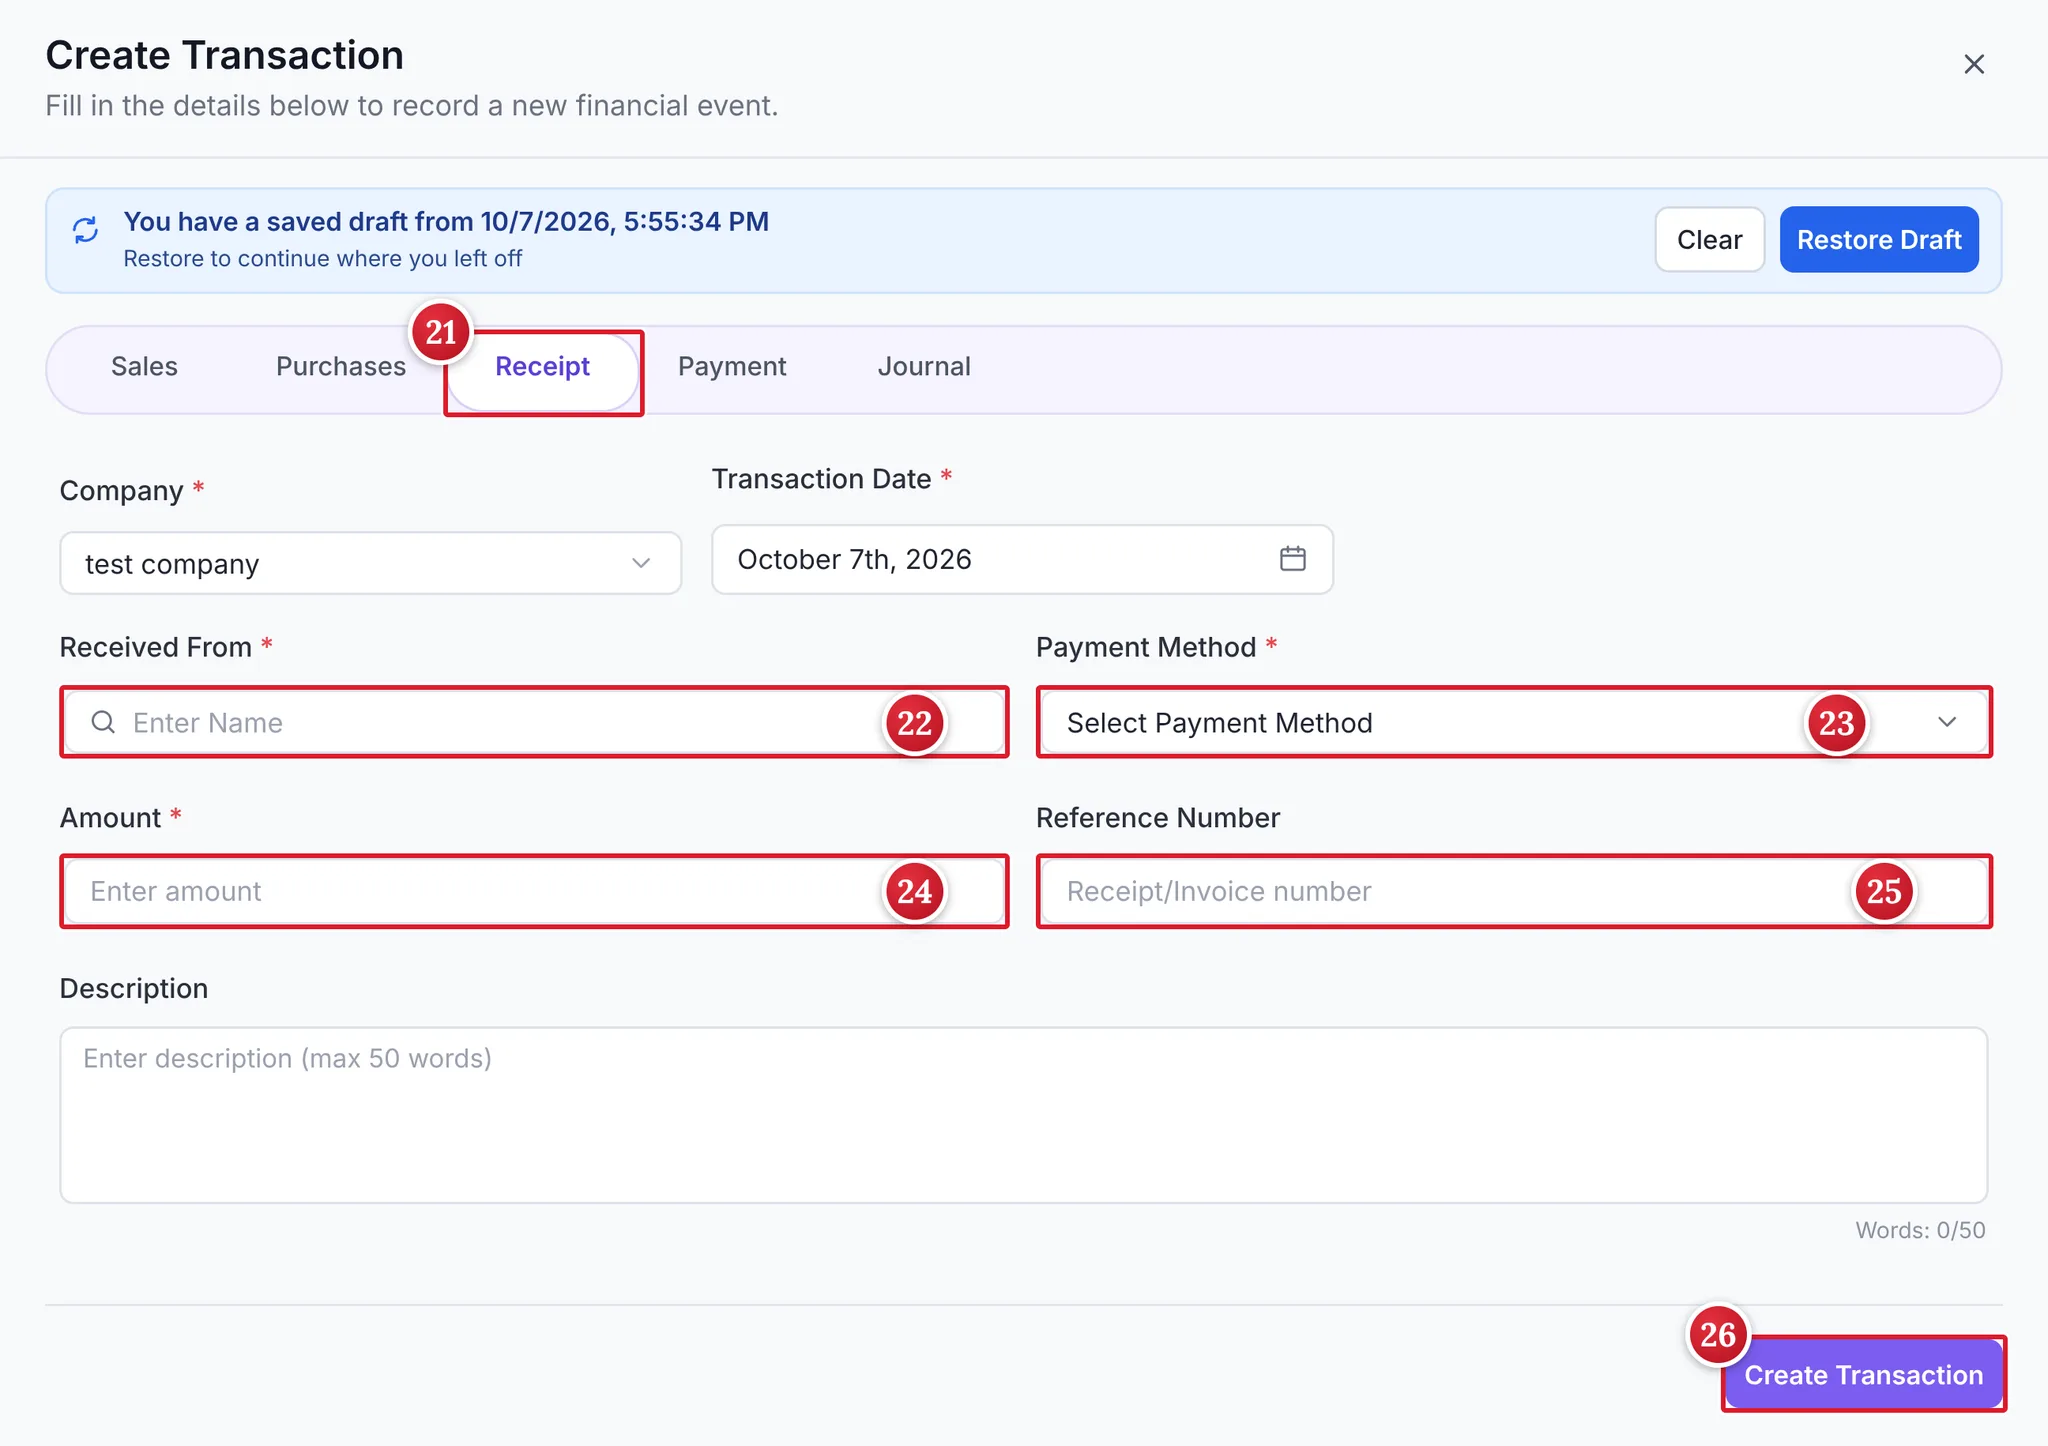Open the Transaction Date field
The height and width of the screenshot is (1446, 2048).
point(1022,559)
